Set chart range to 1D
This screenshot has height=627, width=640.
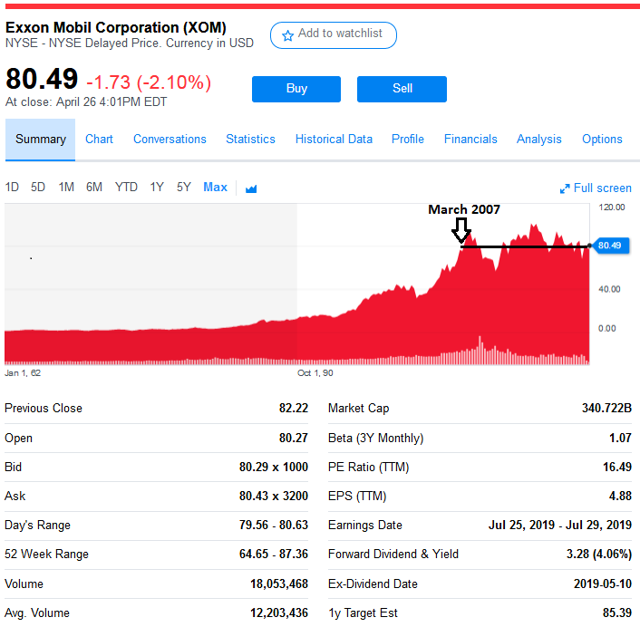pyautogui.click(x=12, y=187)
